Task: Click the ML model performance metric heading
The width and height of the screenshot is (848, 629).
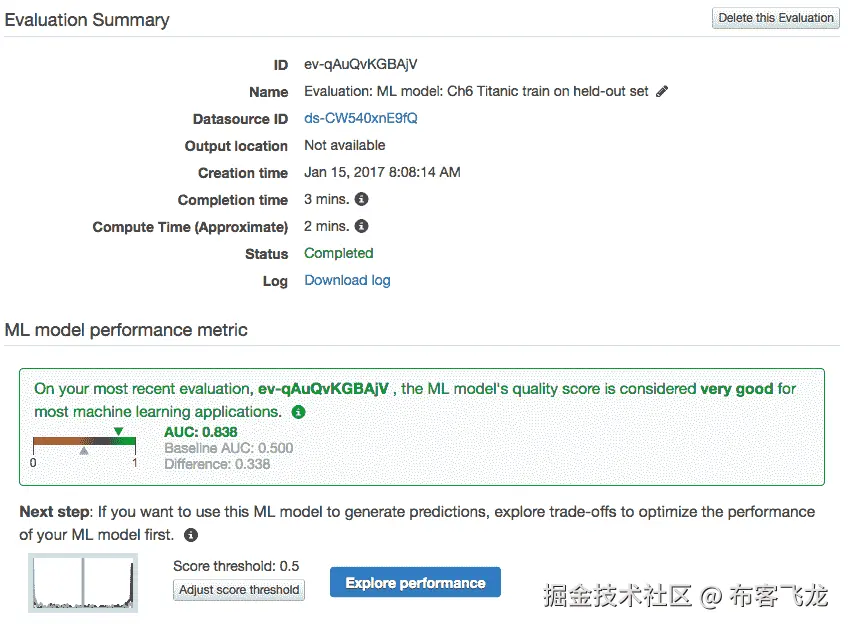Action: pos(126,330)
